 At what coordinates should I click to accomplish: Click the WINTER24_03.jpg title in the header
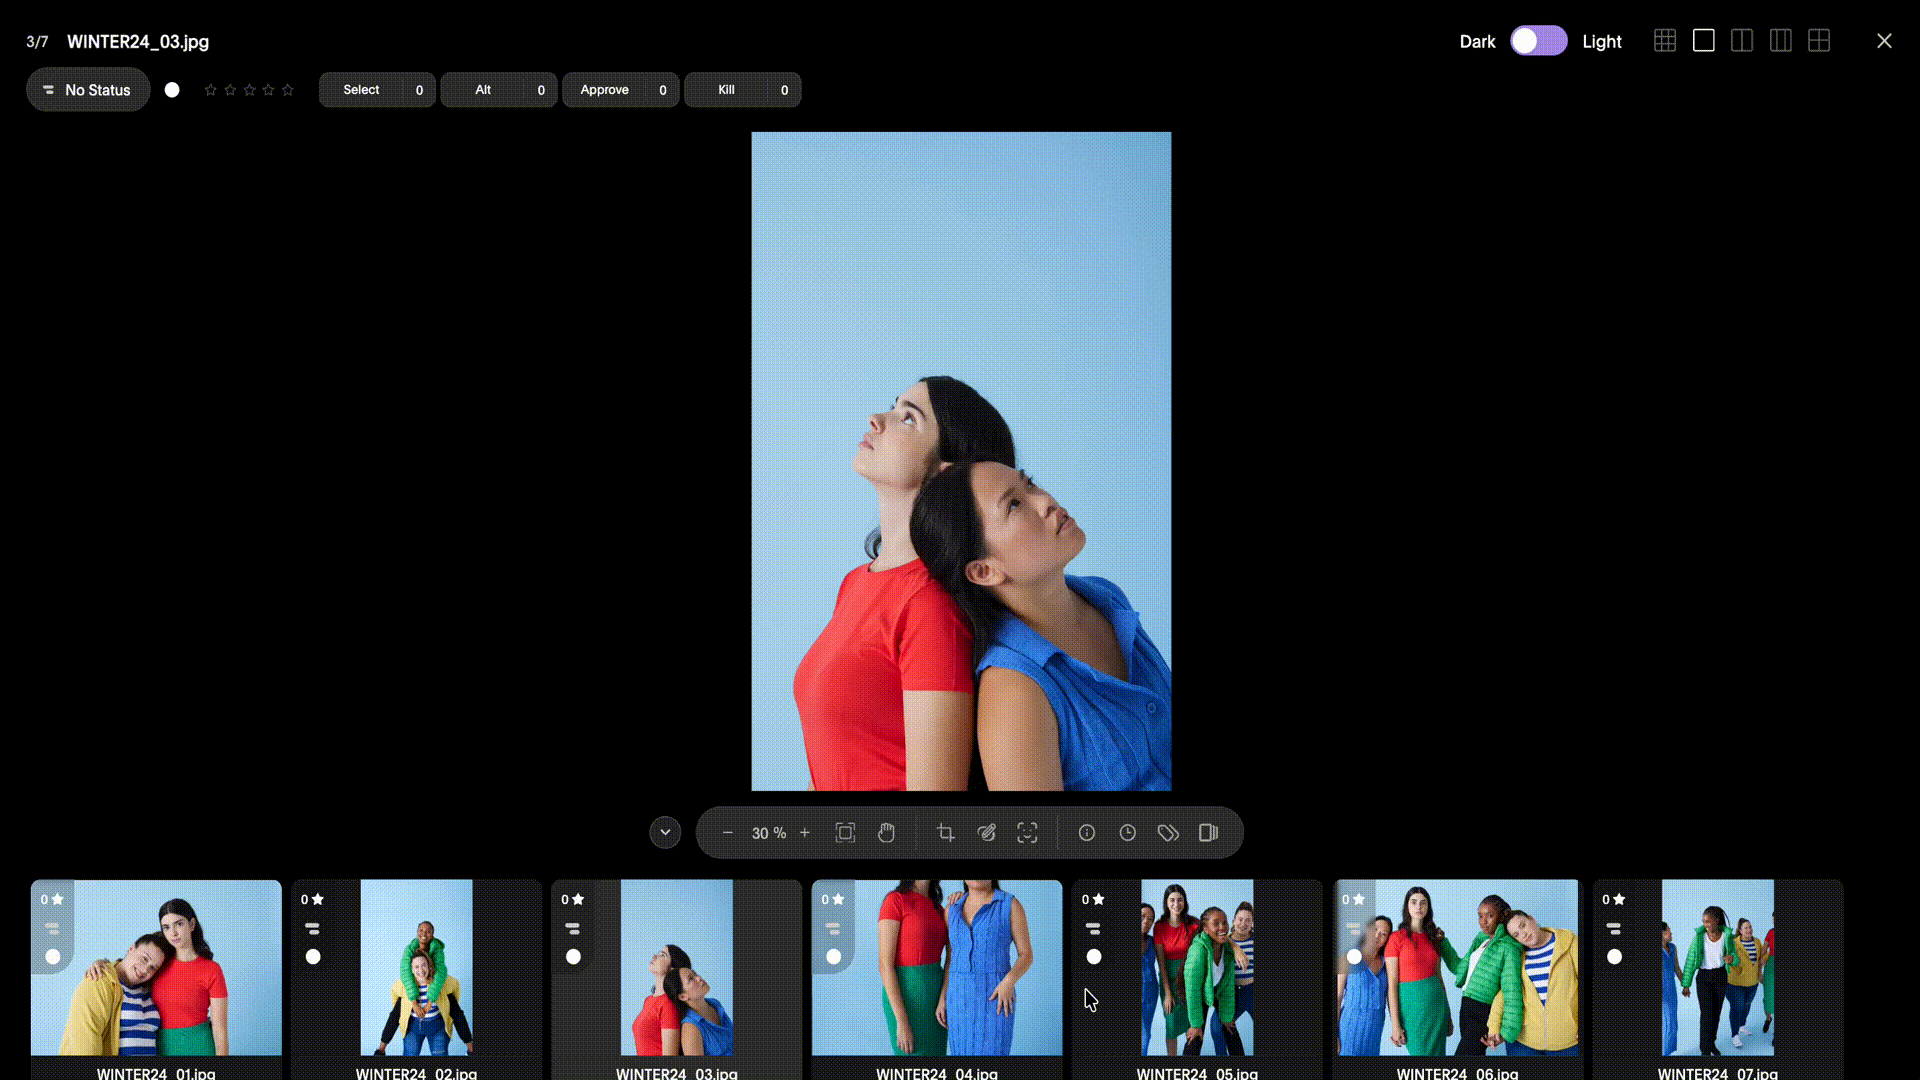click(138, 42)
